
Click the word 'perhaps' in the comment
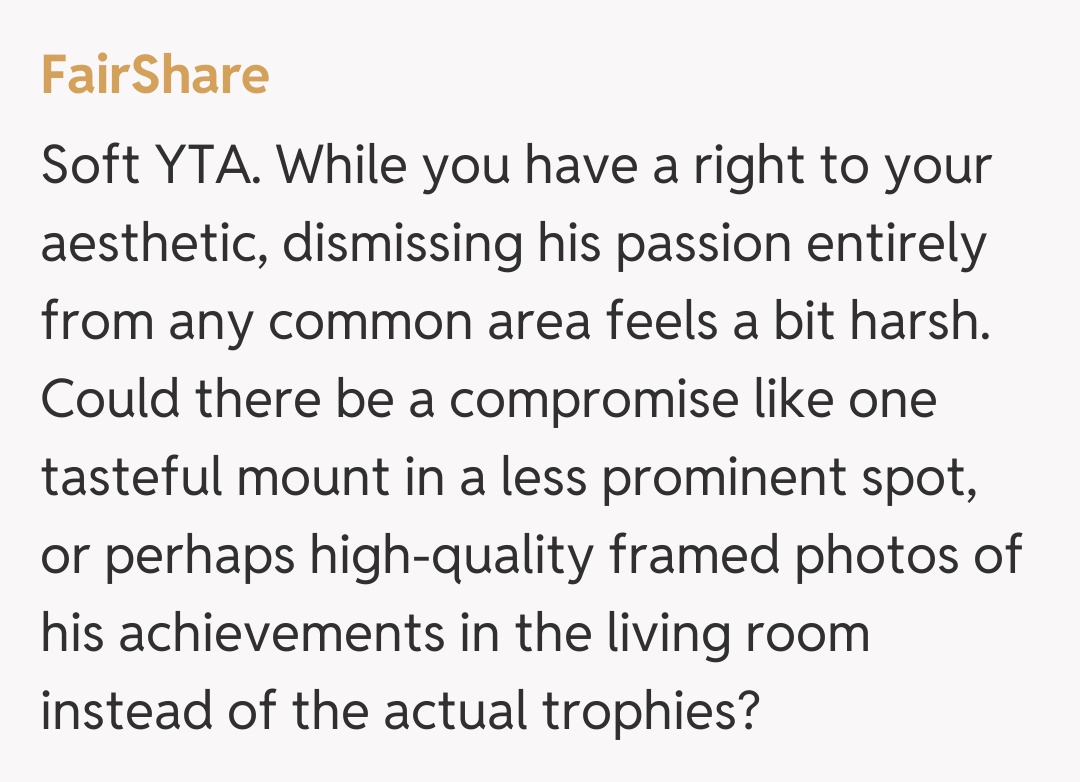200,556
